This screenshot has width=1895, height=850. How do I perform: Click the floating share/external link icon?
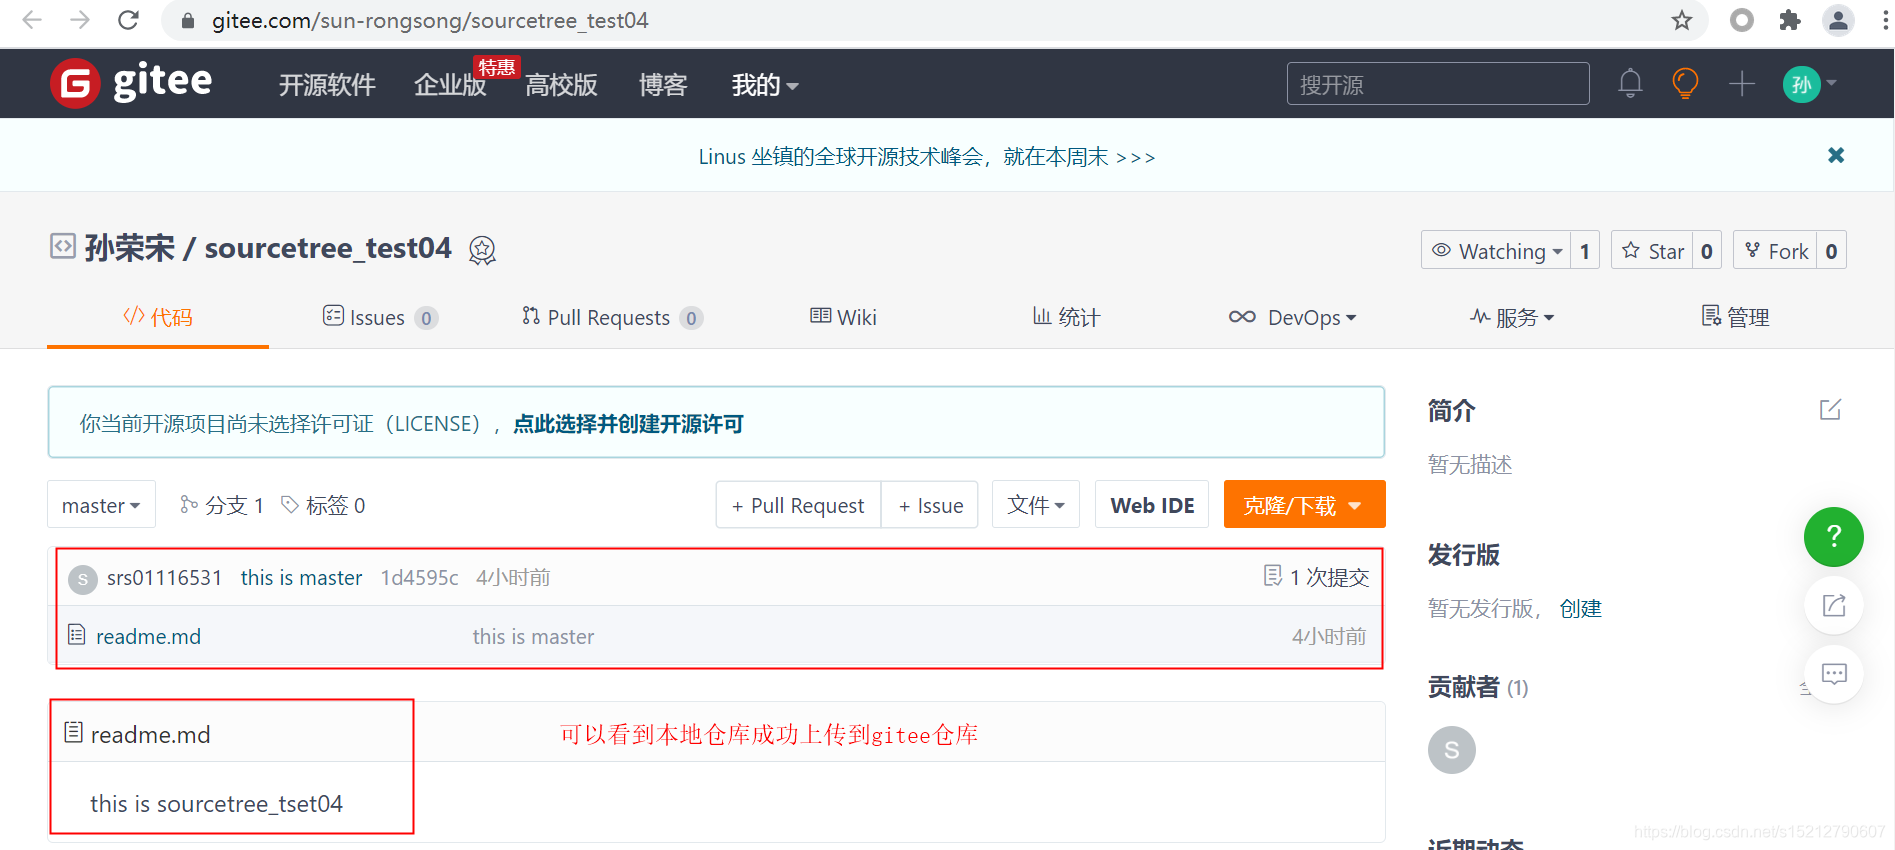pos(1833,605)
